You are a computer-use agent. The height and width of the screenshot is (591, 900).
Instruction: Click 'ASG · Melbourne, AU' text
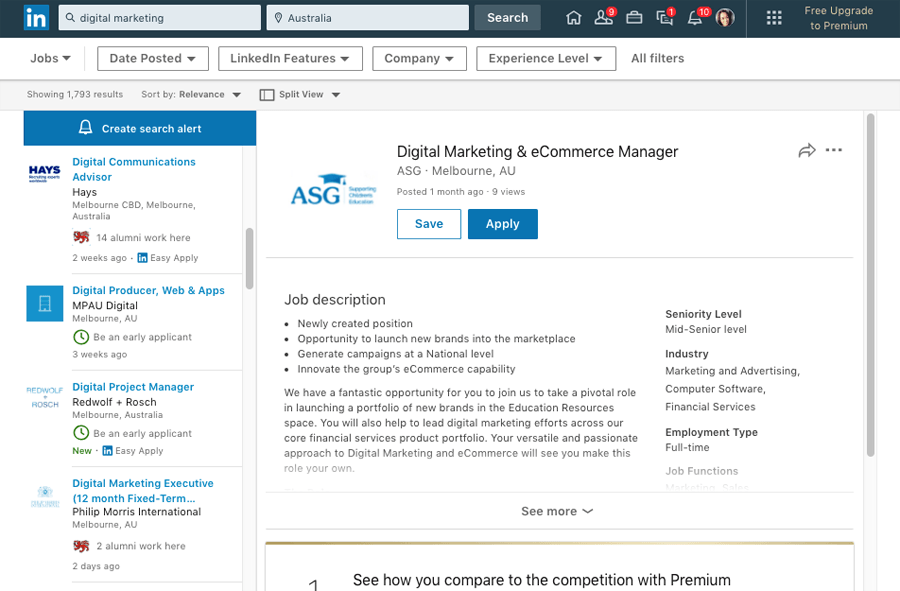pos(456,171)
